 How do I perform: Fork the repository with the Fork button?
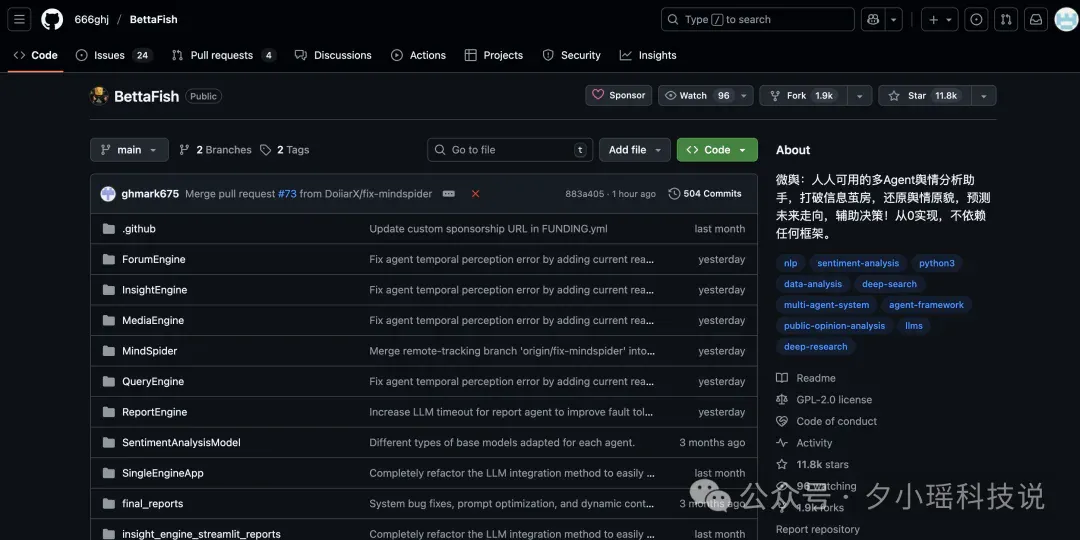point(803,96)
